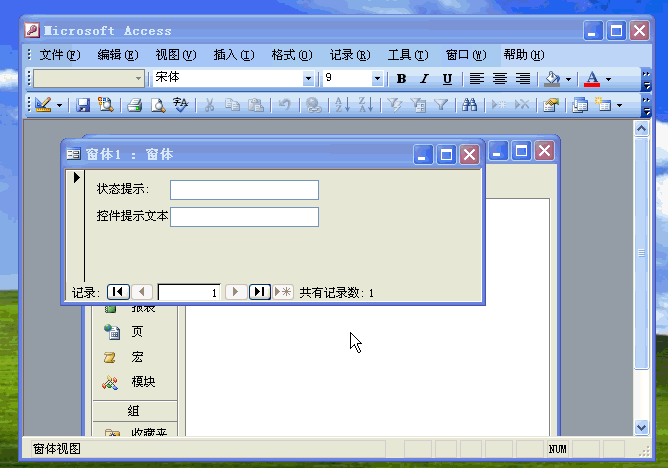Open the 编辑(E) menu
This screenshot has width=668, height=468.
click(118, 55)
